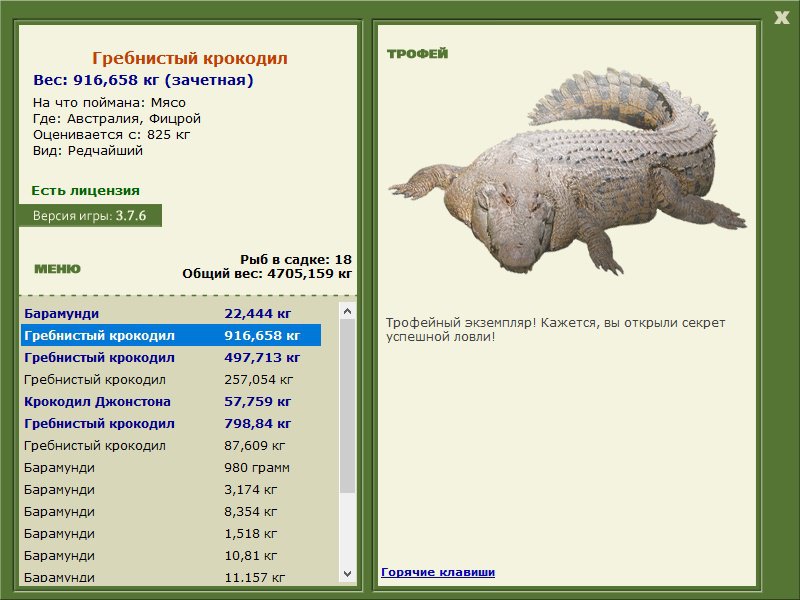Viewport: 800px width, 600px height.
Task: Click the scroll down arrow of the fish list
Action: 347,574
